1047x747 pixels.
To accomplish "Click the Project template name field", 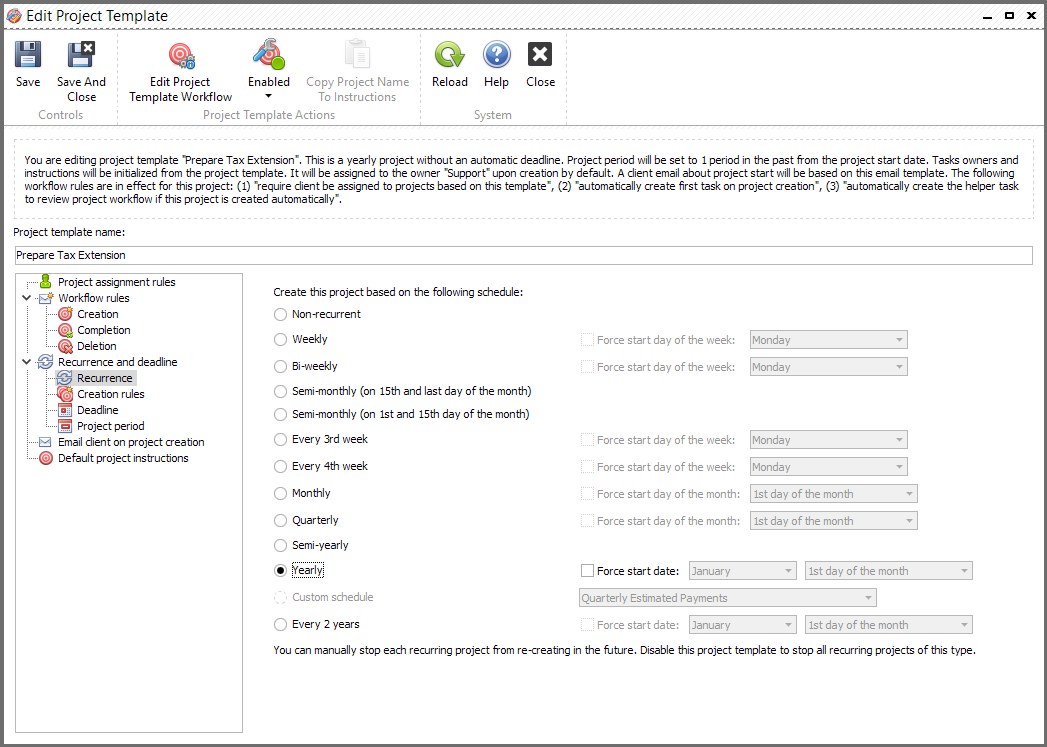I will pos(524,255).
